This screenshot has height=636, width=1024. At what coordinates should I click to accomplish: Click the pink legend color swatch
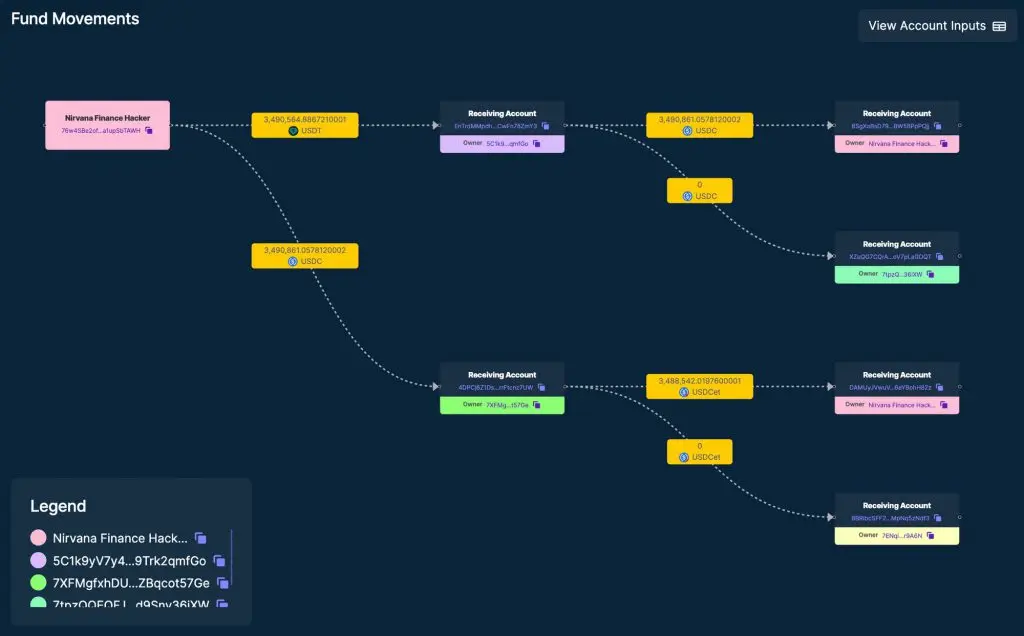[39, 537]
